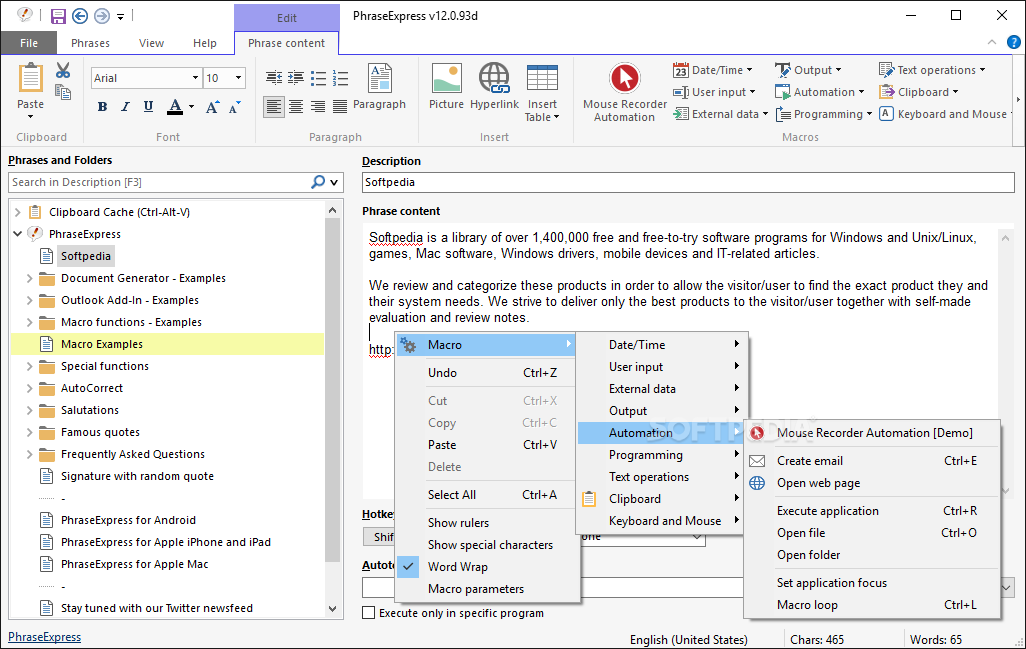Screen dimensions: 1026x649
Task: Align text left
Action: [274, 107]
